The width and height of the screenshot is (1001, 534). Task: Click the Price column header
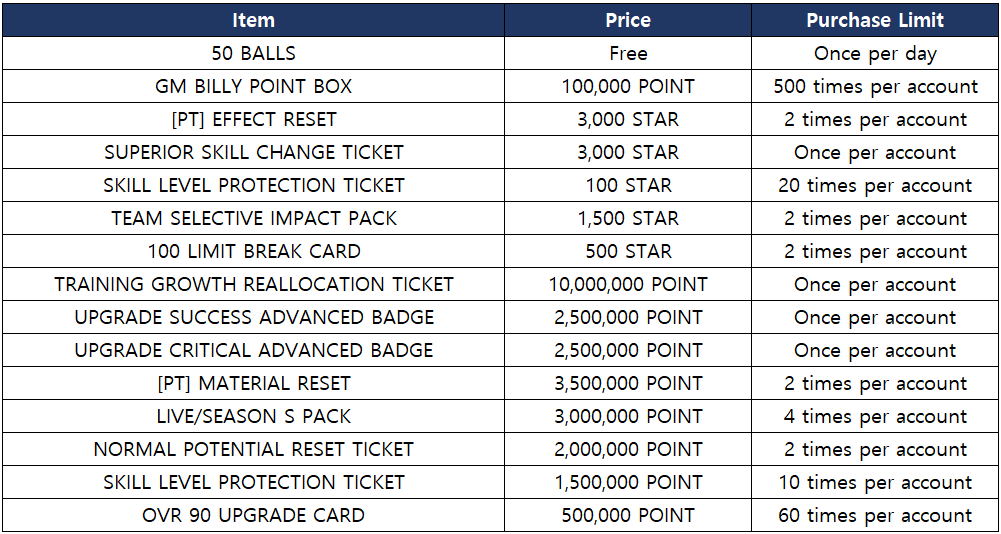[628, 20]
